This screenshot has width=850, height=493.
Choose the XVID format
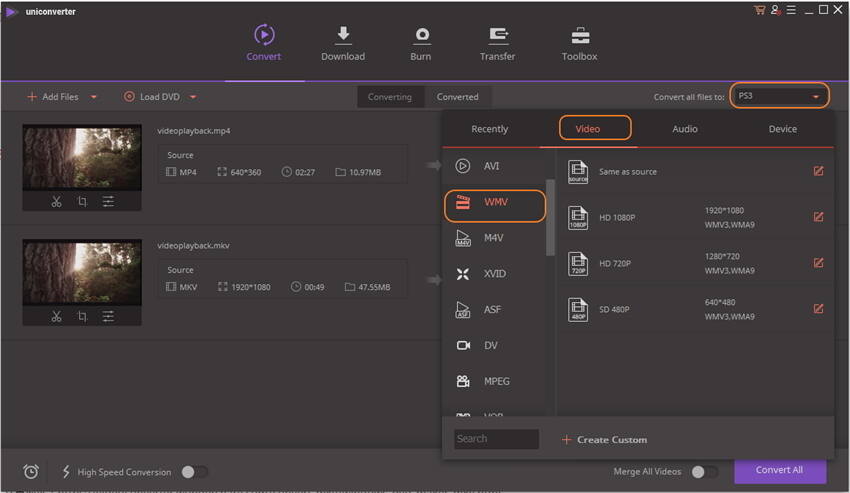tap(494, 274)
